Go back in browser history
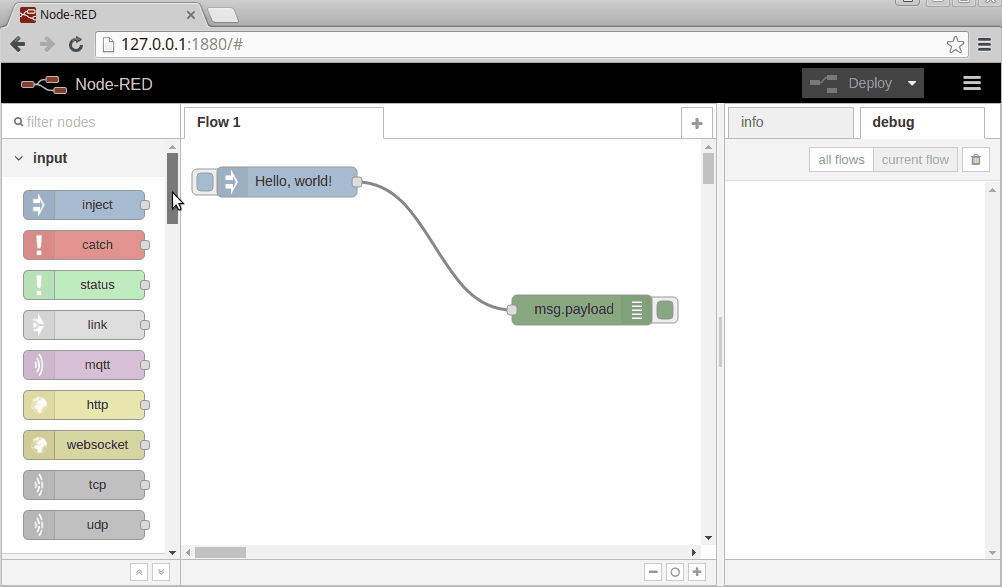Viewport: 1002px width, 587px height. [18, 44]
